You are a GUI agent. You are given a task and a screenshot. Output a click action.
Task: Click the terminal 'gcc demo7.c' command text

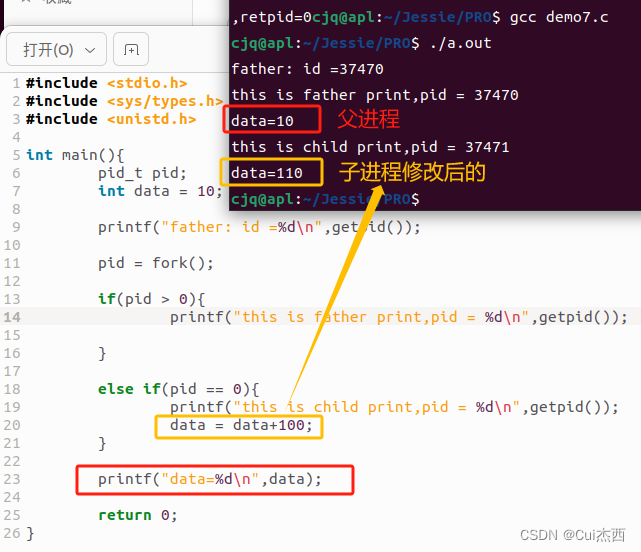[559, 17]
